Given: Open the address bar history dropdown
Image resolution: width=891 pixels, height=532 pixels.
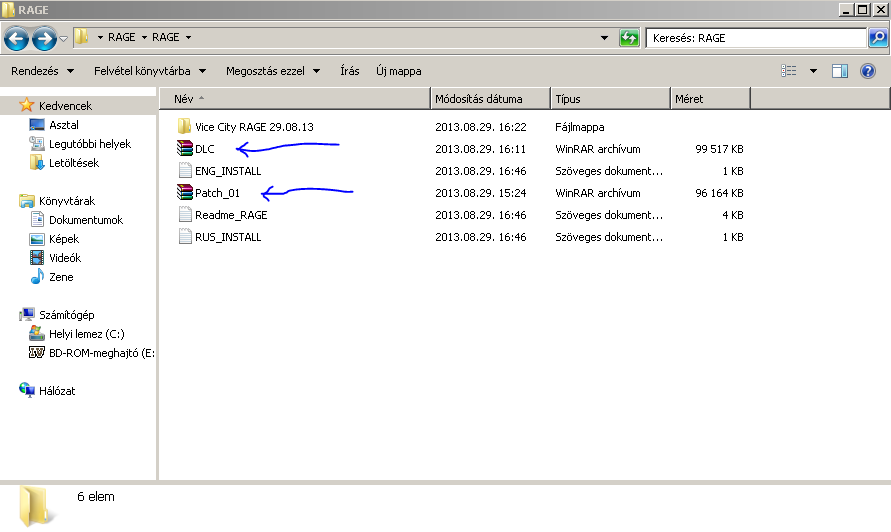Looking at the screenshot, I should pos(604,38).
